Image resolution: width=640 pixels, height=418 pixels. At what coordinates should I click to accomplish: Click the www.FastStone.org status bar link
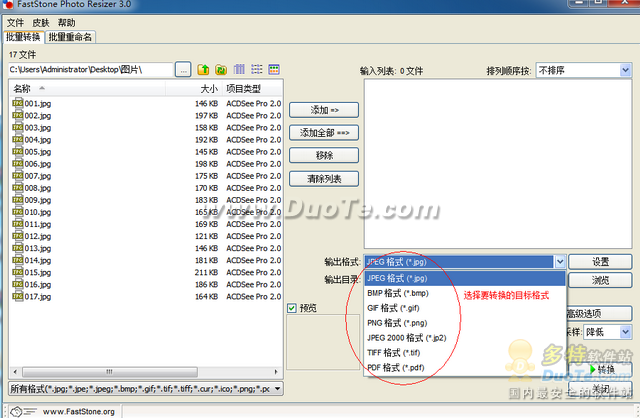click(78, 411)
